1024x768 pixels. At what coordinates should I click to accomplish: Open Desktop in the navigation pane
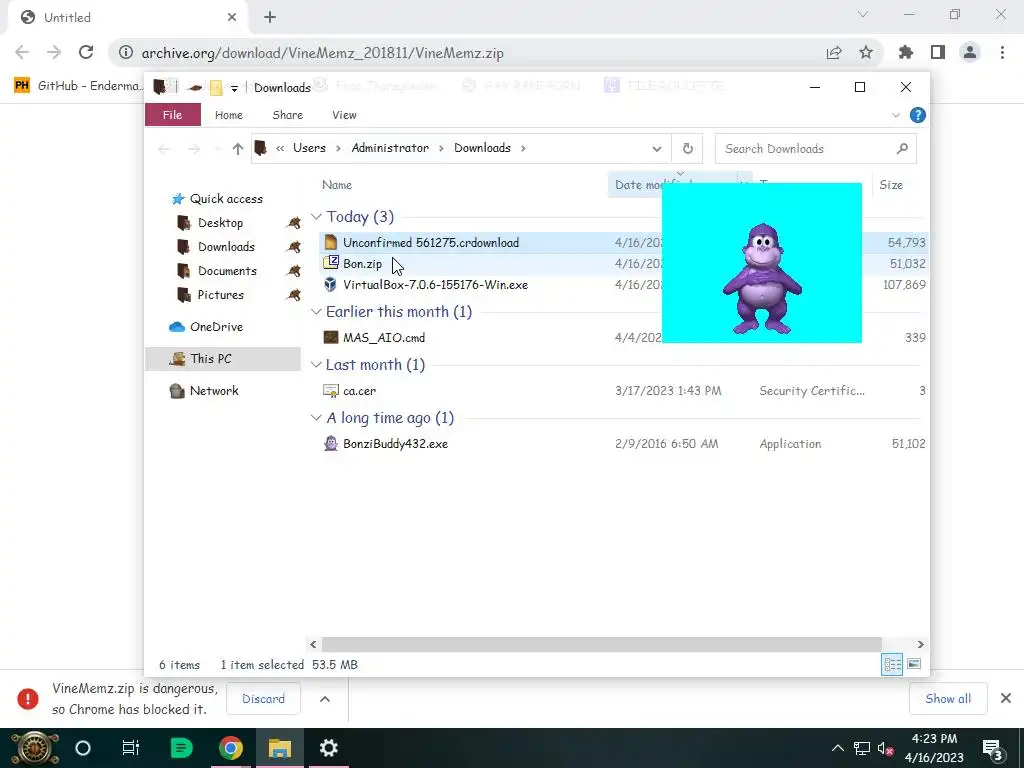(210, 223)
